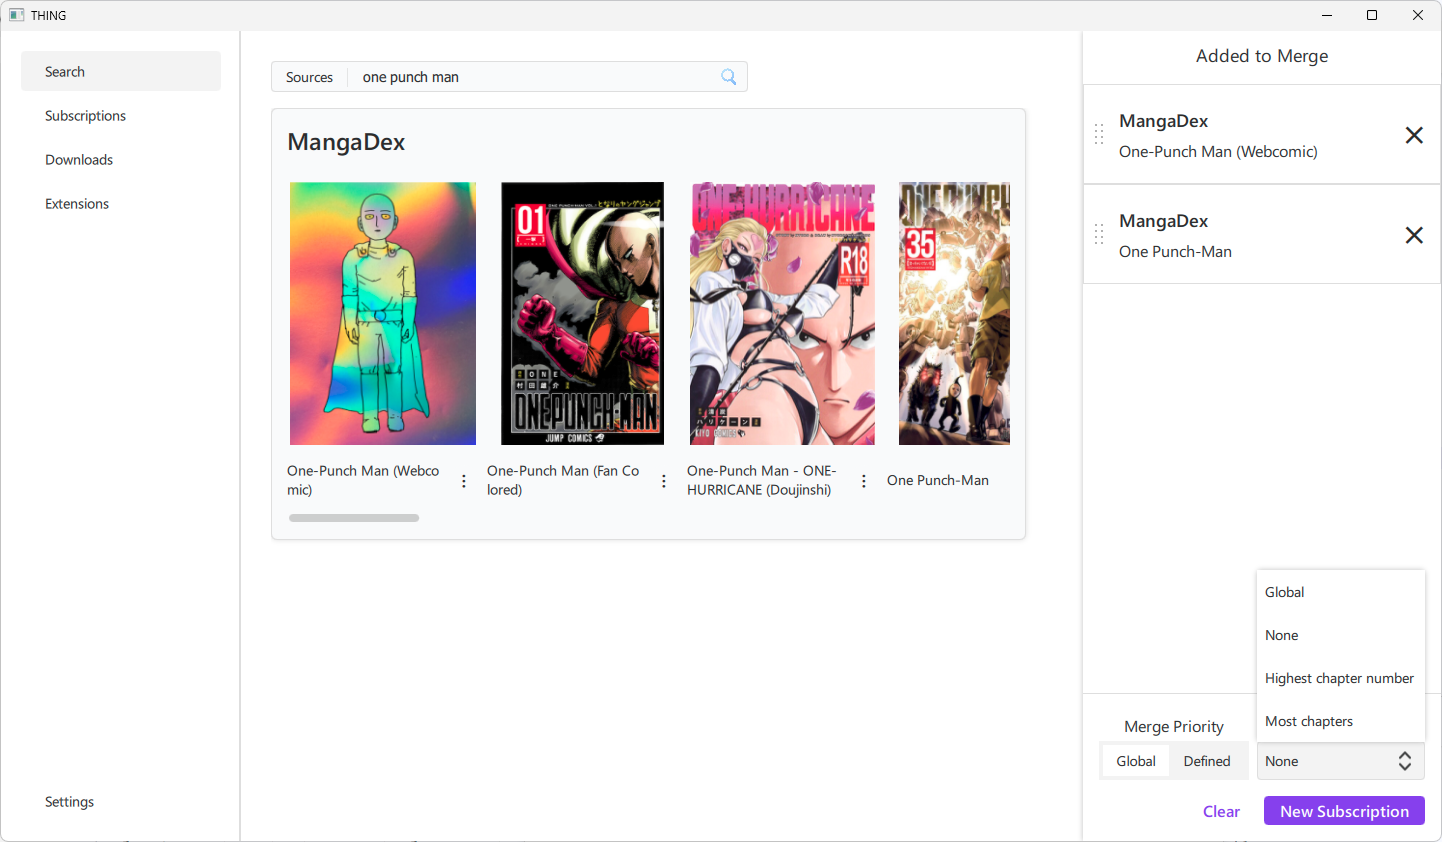
Task: Maximize the THING window
Action: tap(1372, 15)
